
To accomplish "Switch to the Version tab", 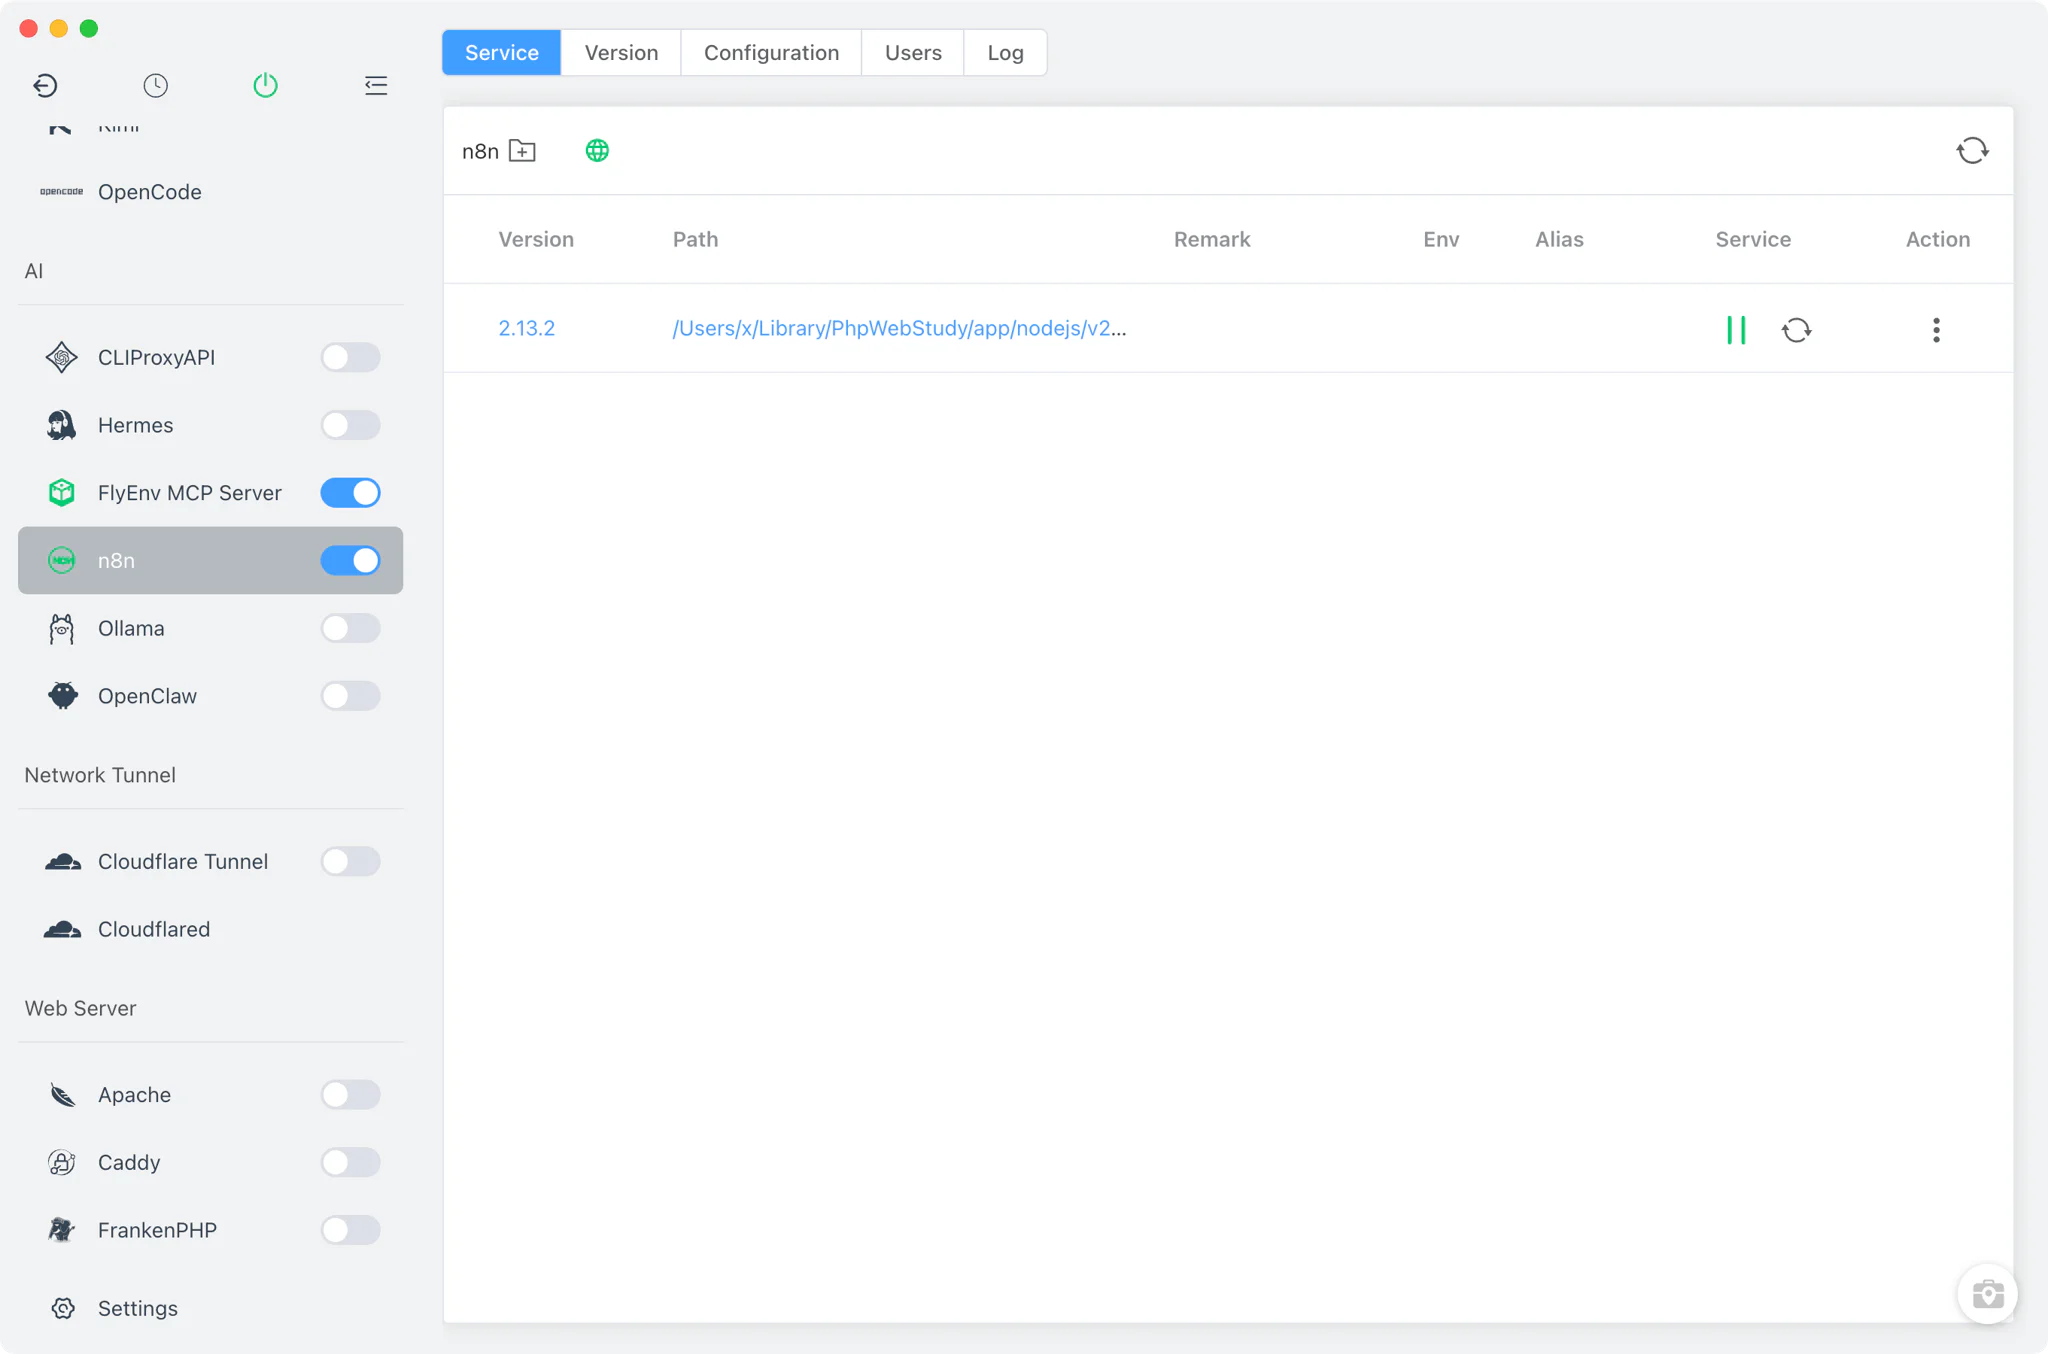I will click(621, 53).
